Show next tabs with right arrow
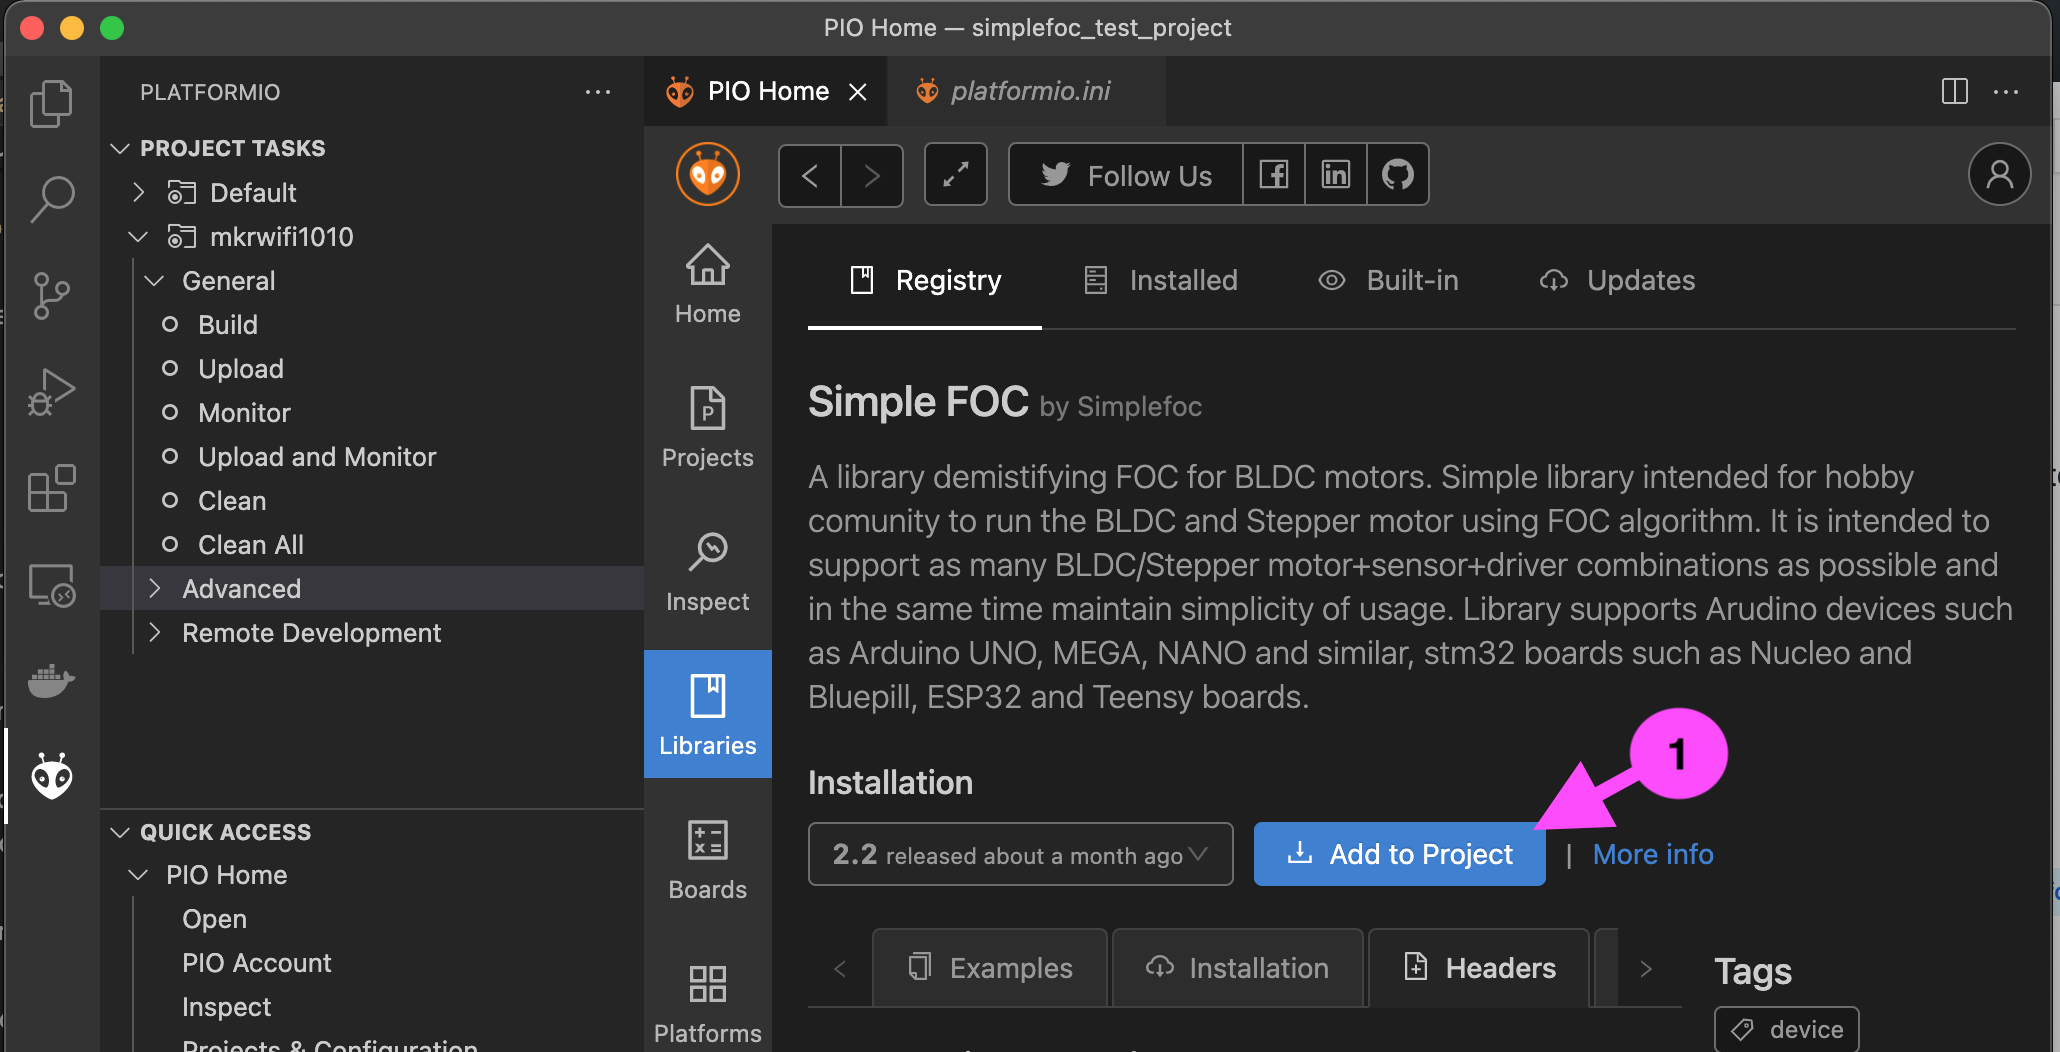Screen dimensions: 2060x1052 pos(1646,968)
